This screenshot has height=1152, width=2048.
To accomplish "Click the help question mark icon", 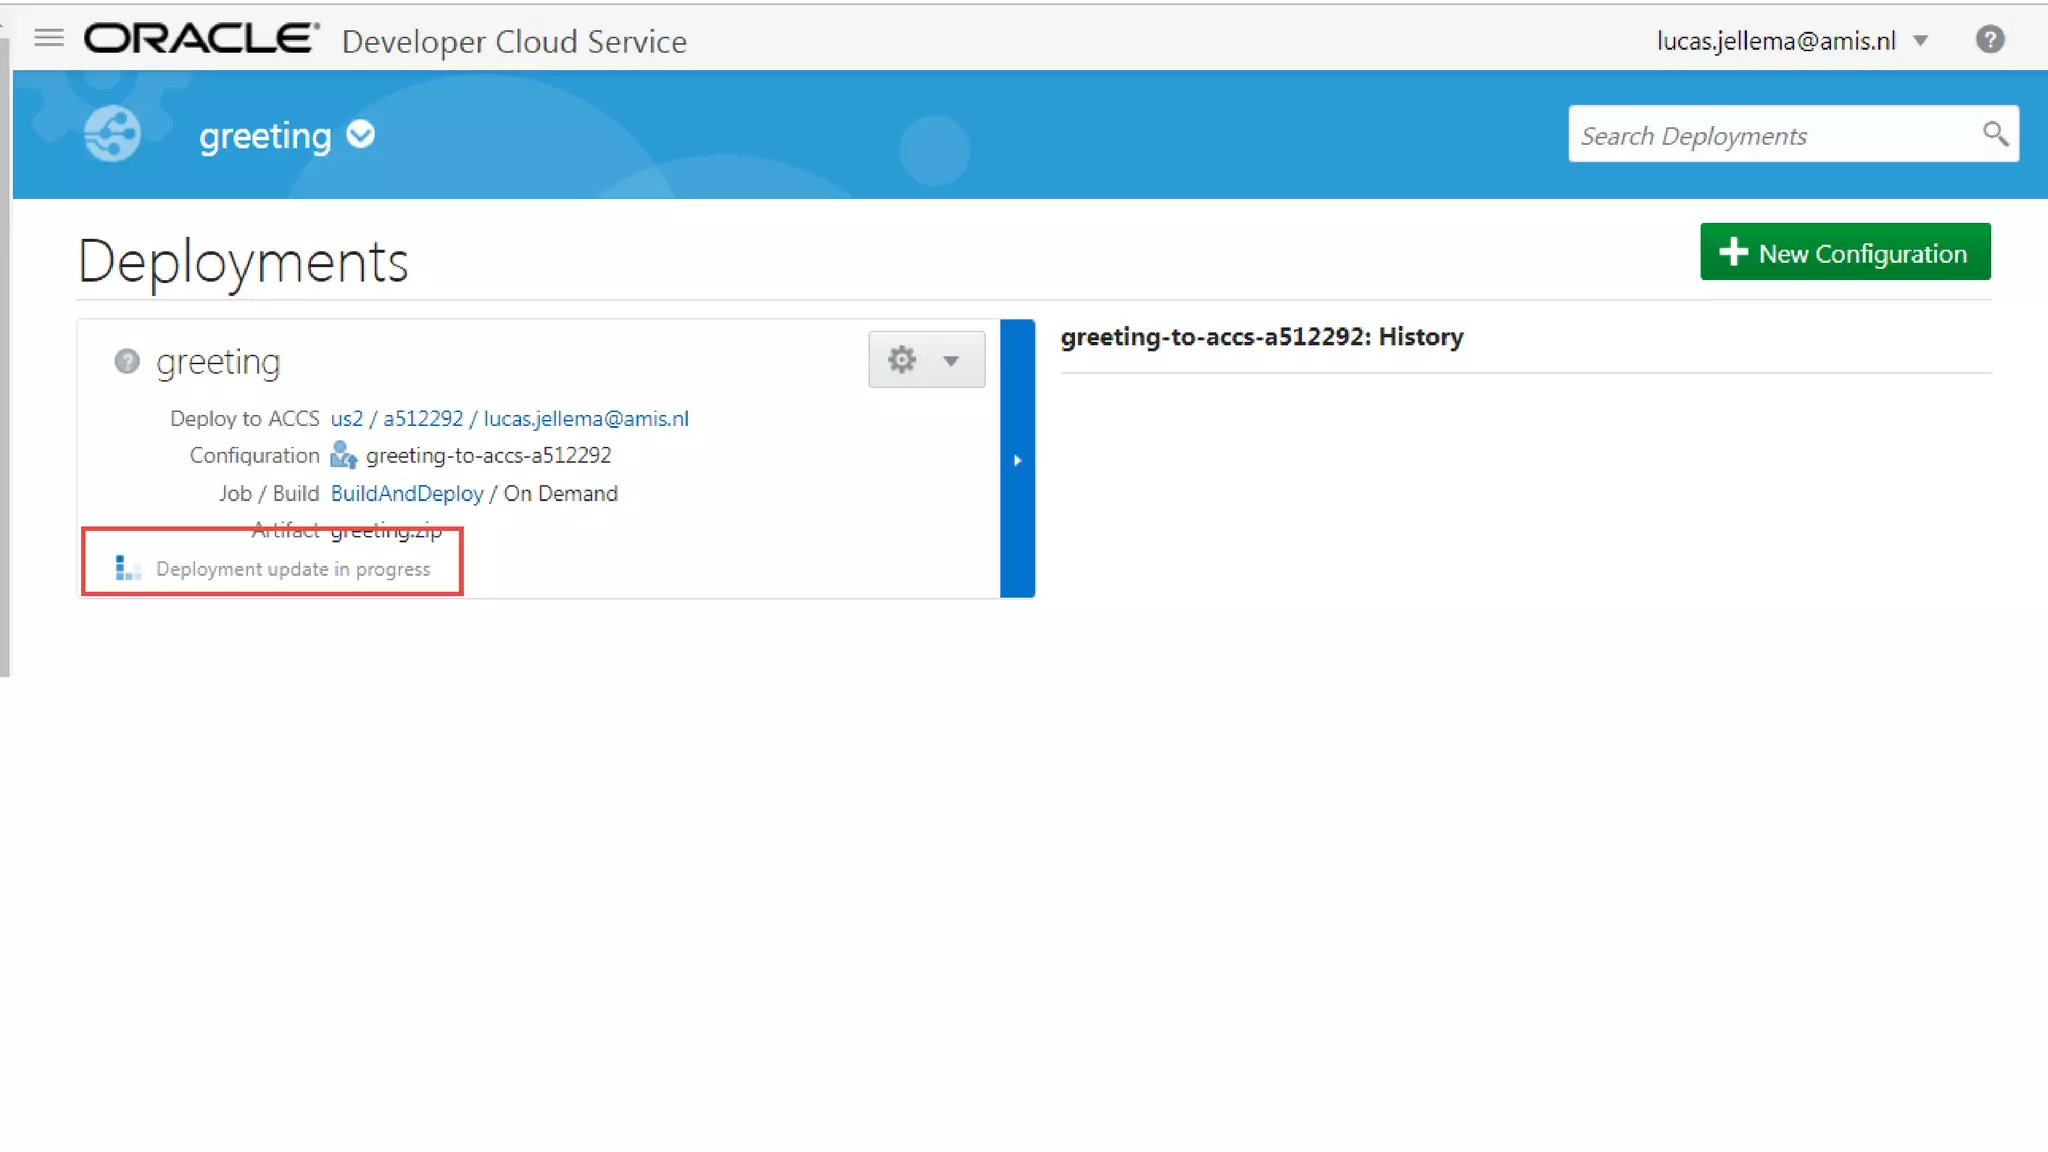I will click(x=1989, y=40).
